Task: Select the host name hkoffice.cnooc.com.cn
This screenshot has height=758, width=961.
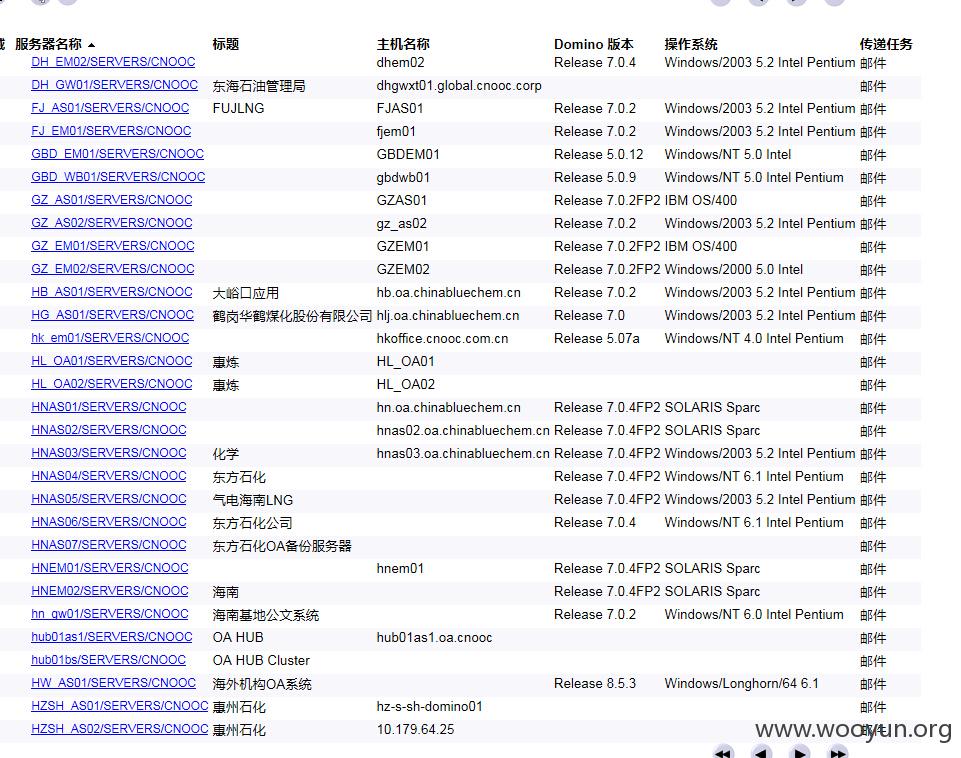Action: 443,338
